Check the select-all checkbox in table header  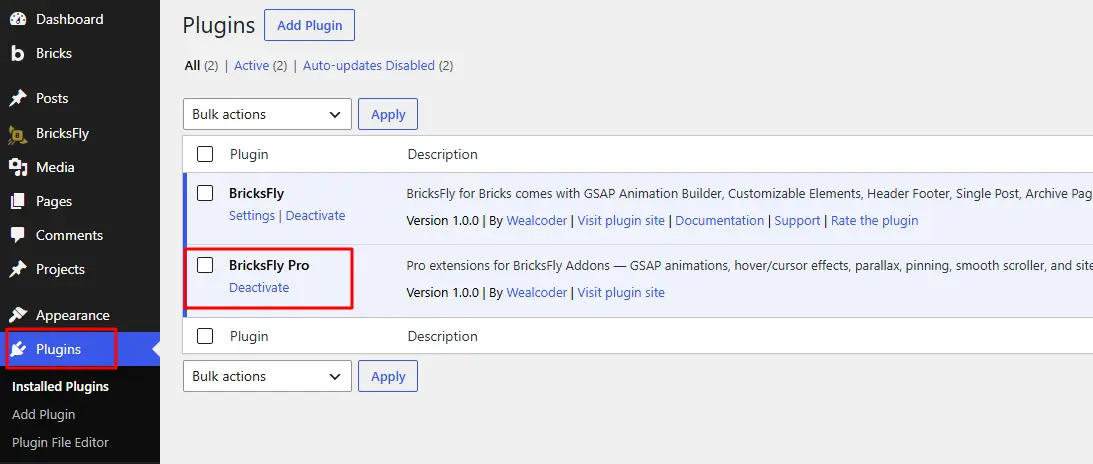pos(205,154)
